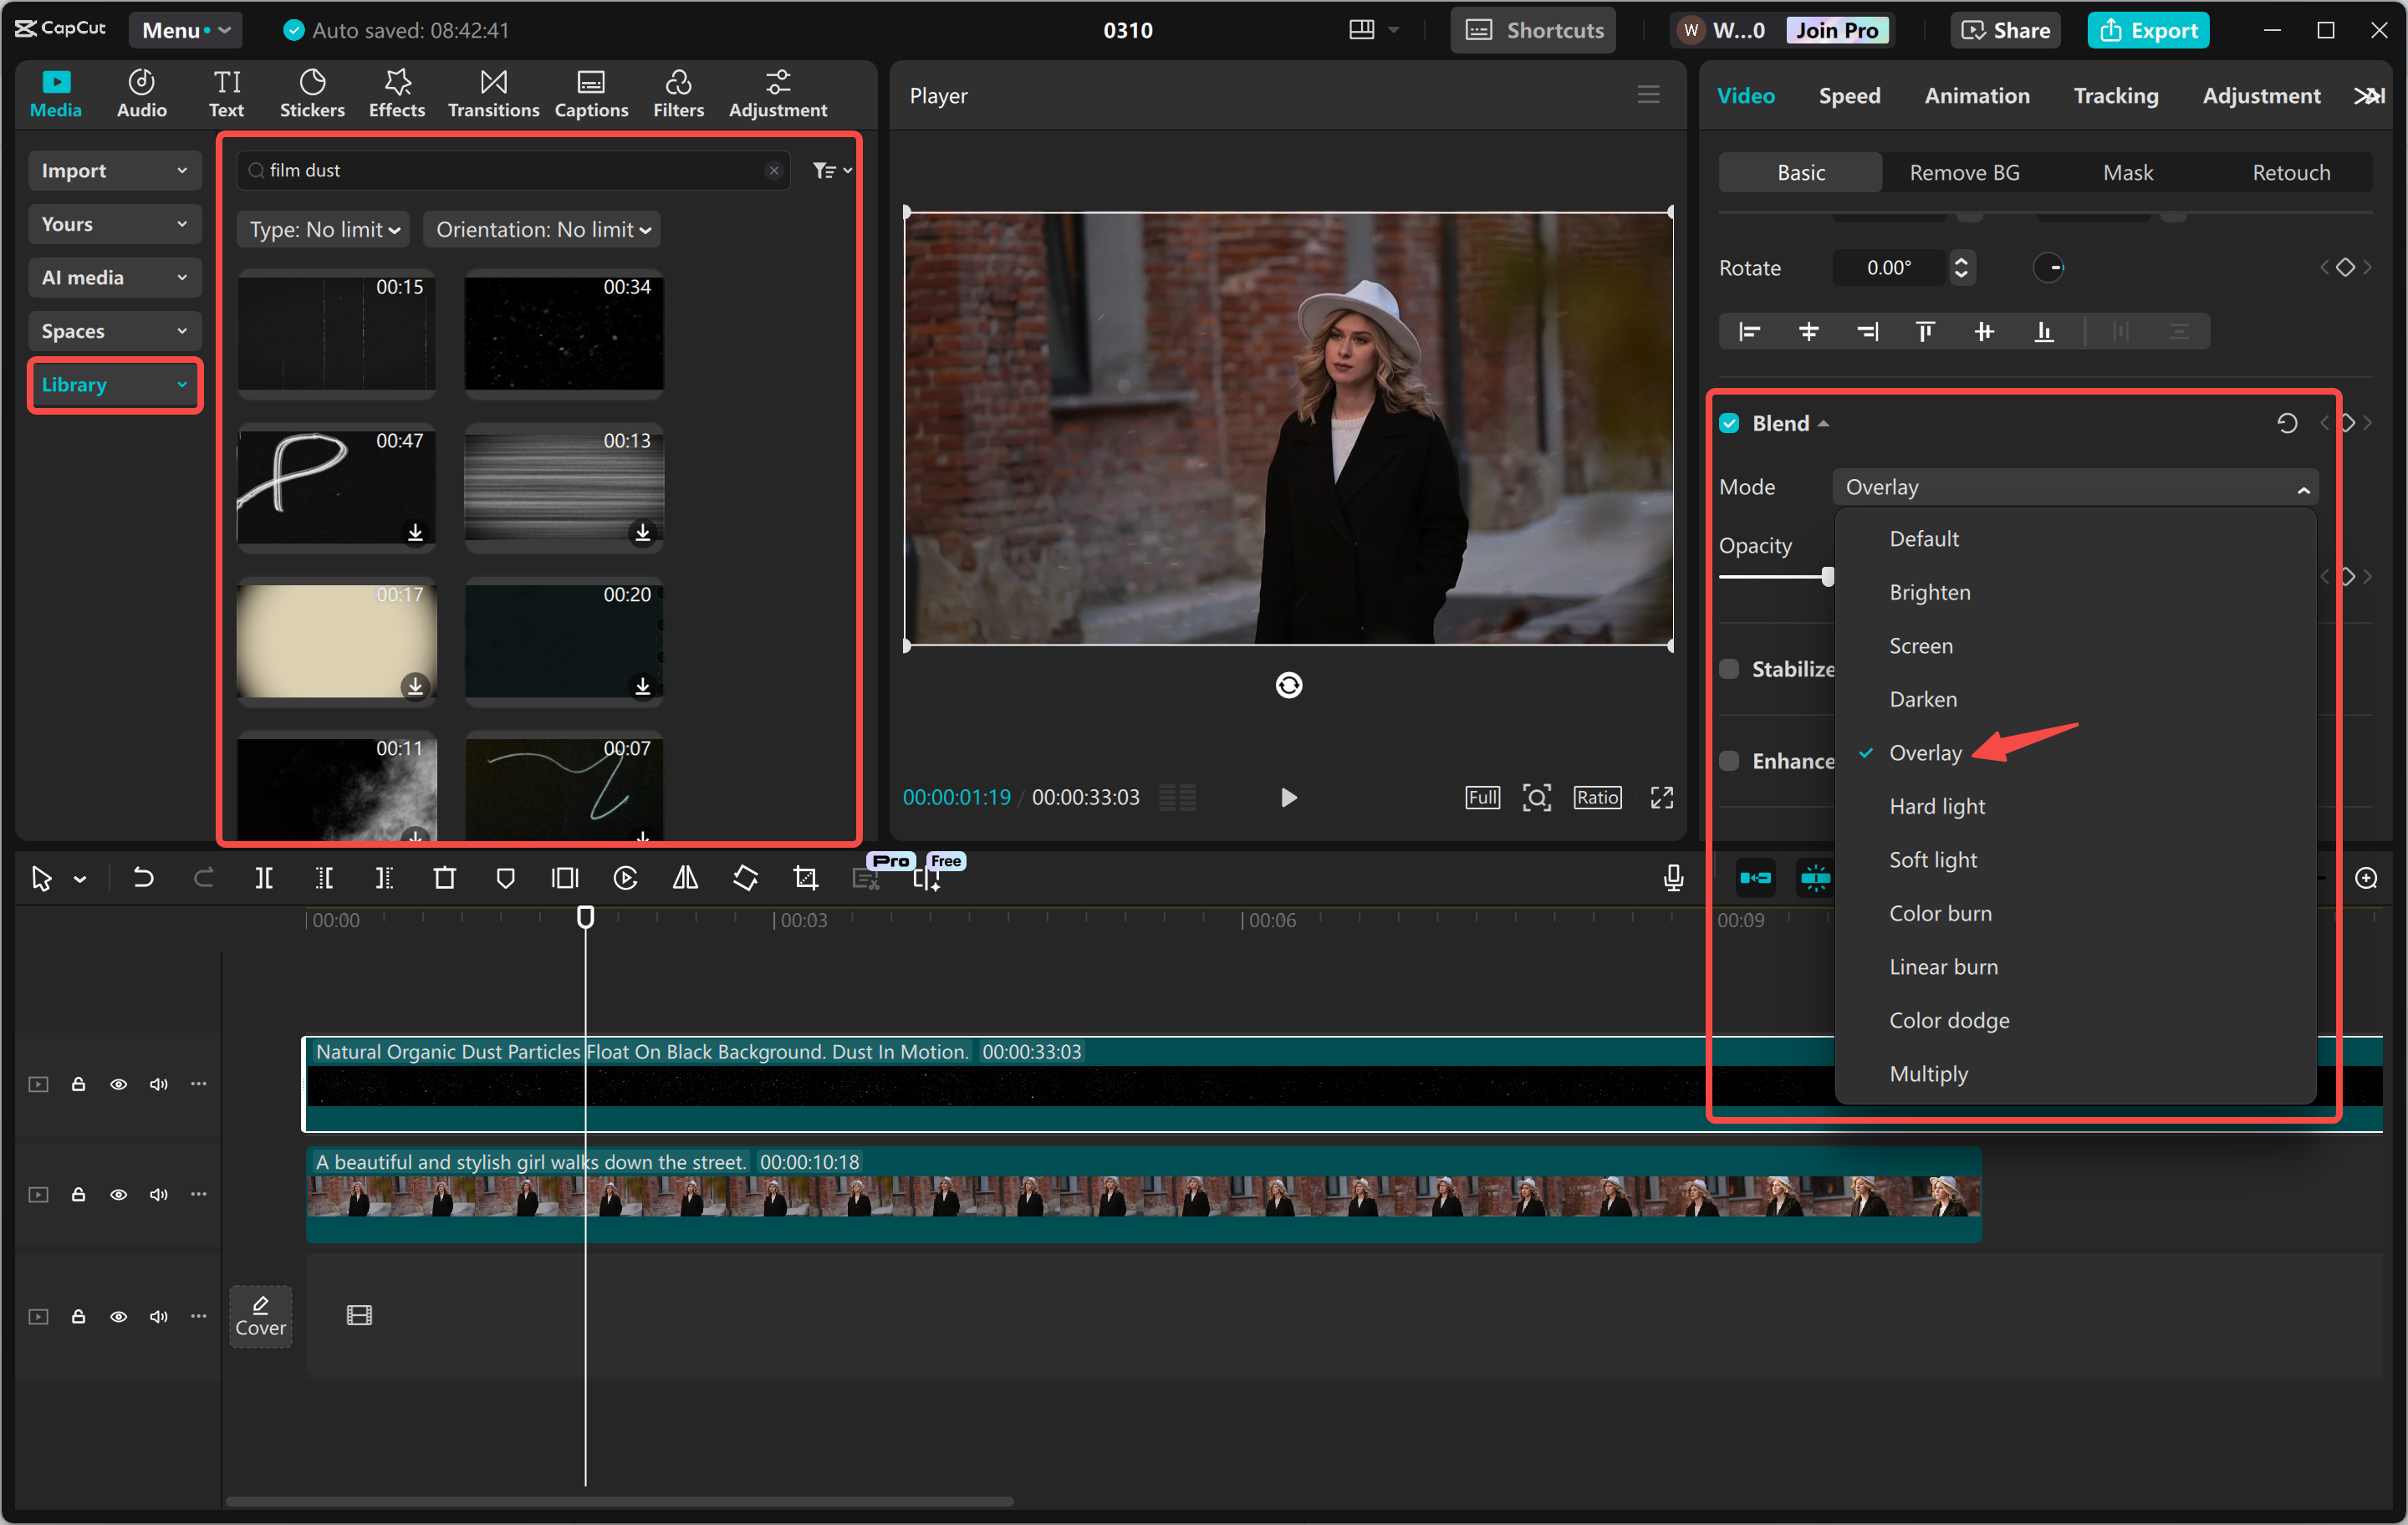Download the 00:47 scratch effect thumbnail
Image resolution: width=2408 pixels, height=1525 pixels.
(416, 533)
